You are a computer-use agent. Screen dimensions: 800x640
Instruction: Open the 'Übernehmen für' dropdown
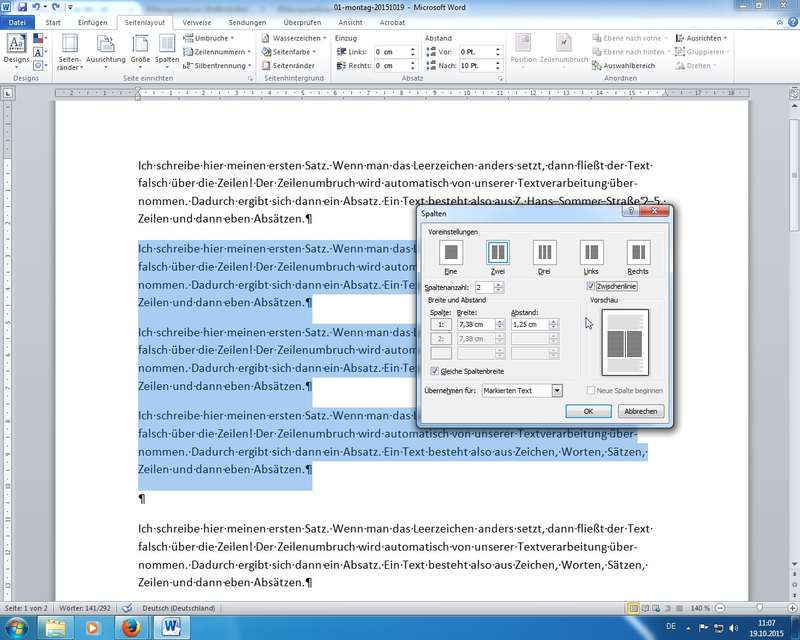tap(557, 390)
